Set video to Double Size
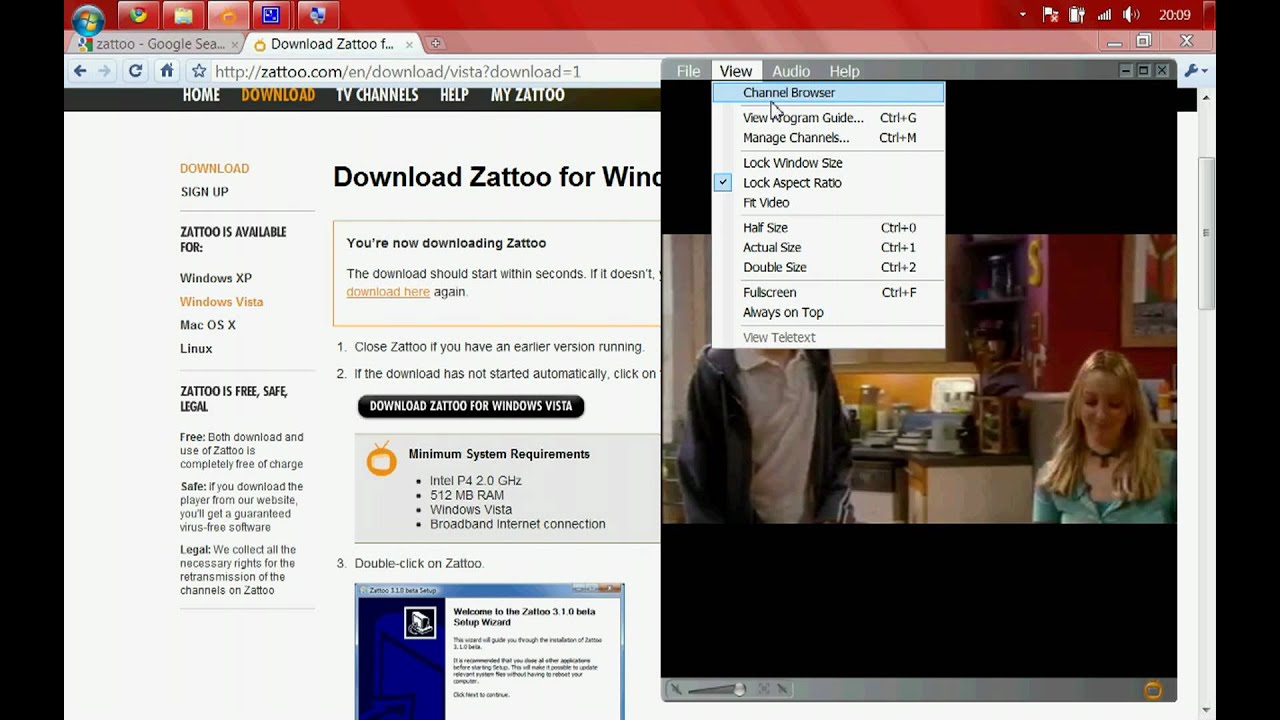This screenshot has height=720, width=1280. pos(828,268)
